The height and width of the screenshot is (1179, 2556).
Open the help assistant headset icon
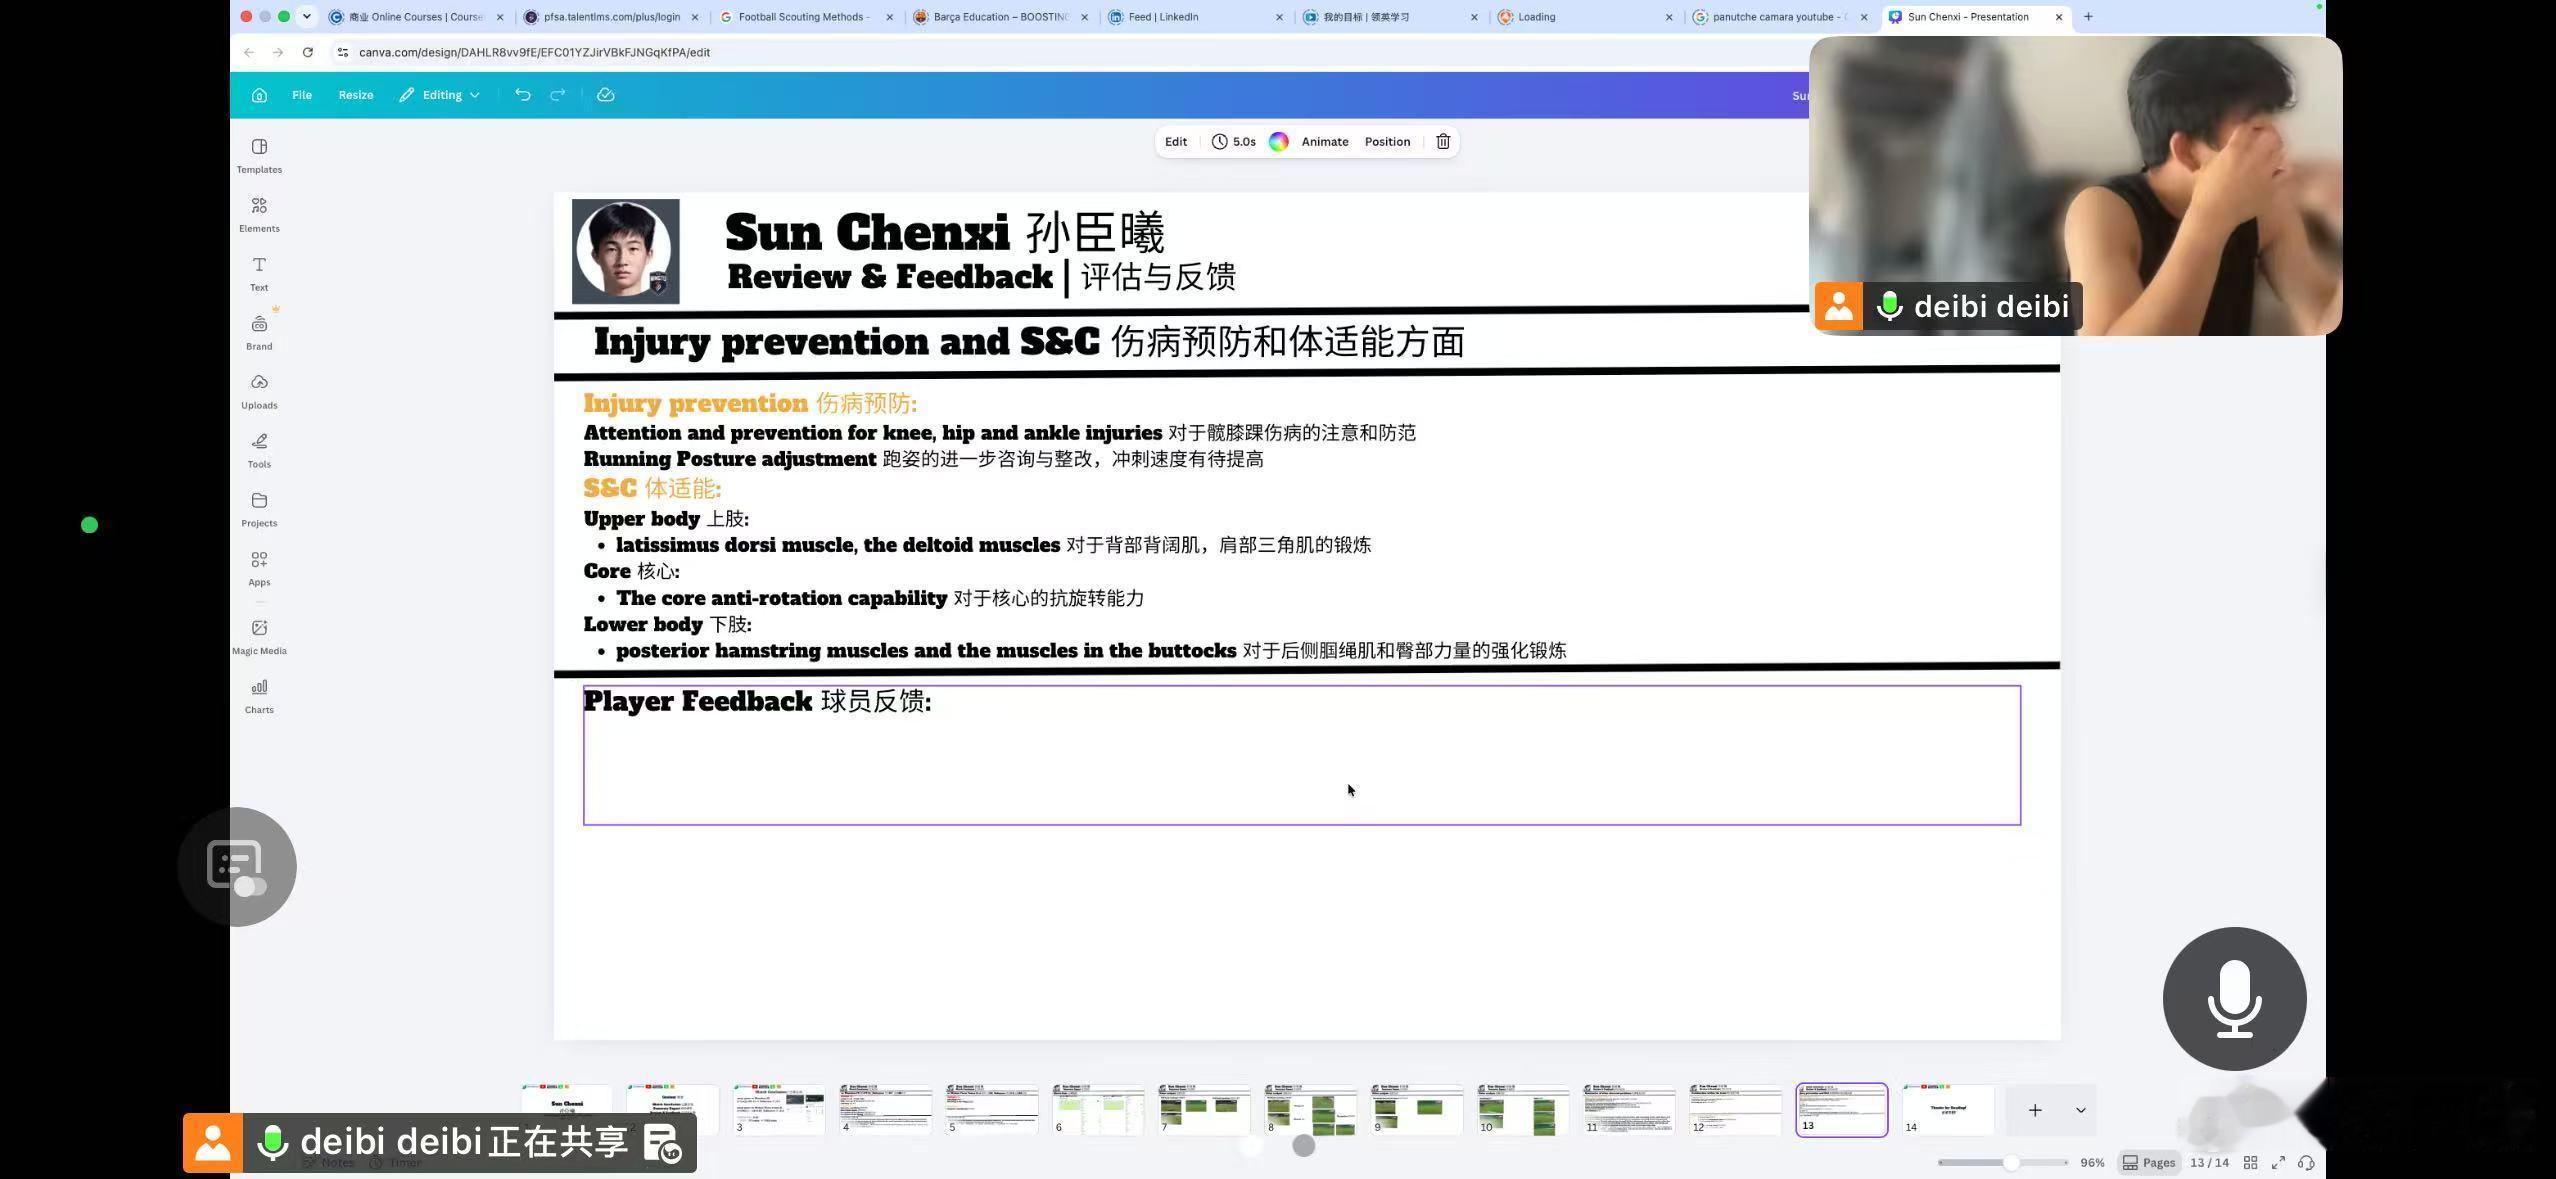(2306, 1162)
